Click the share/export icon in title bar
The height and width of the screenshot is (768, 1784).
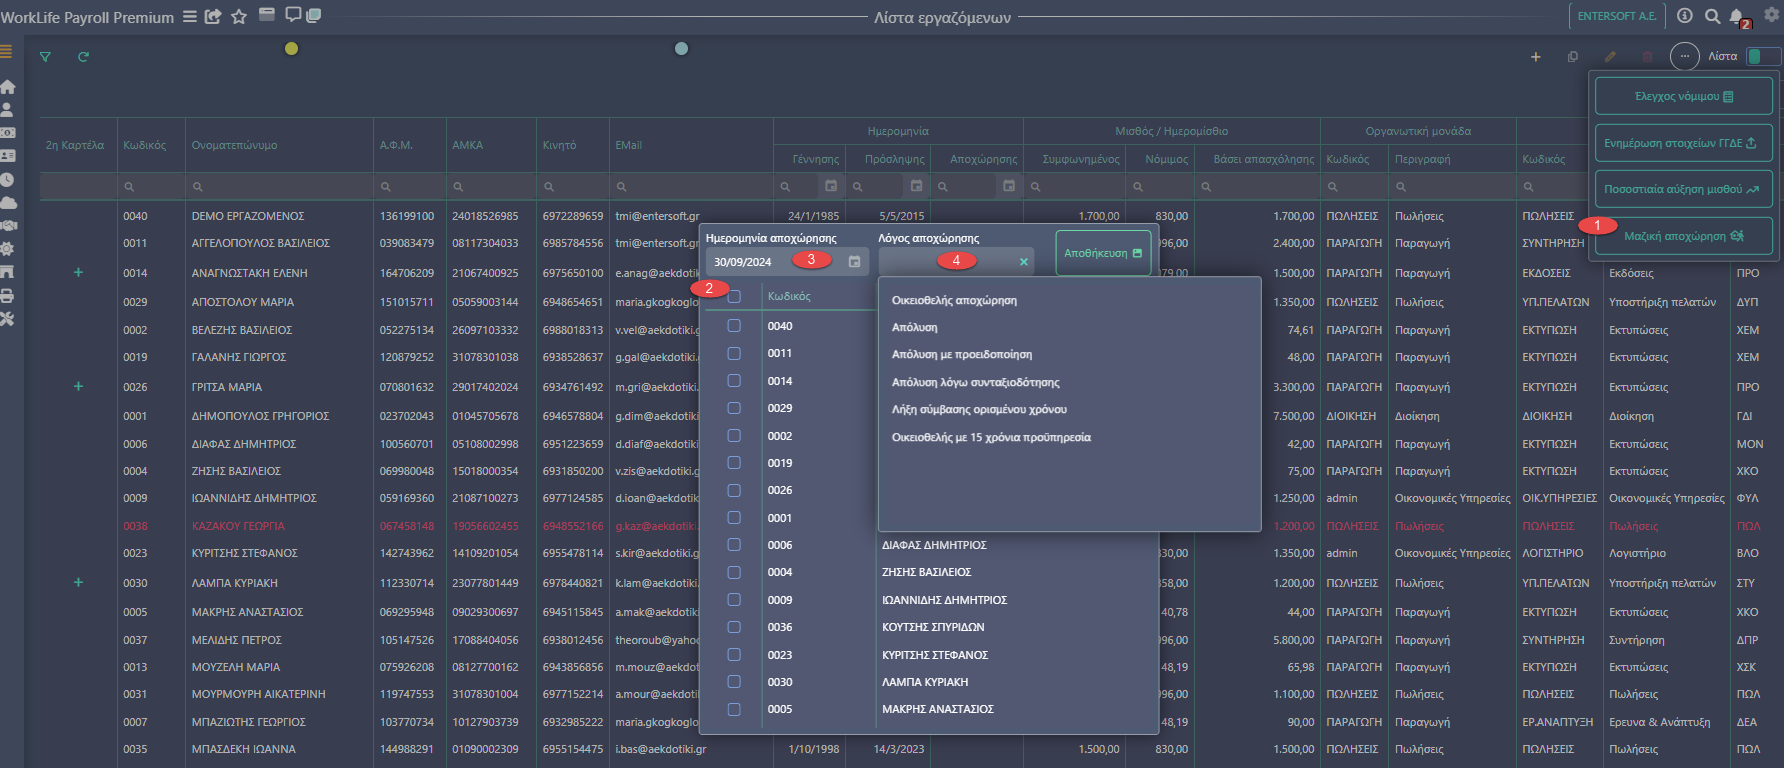point(213,17)
